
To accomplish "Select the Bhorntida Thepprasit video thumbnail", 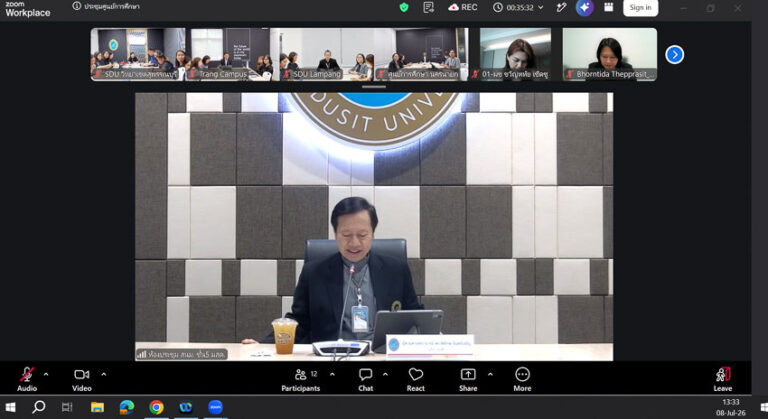I will point(610,54).
